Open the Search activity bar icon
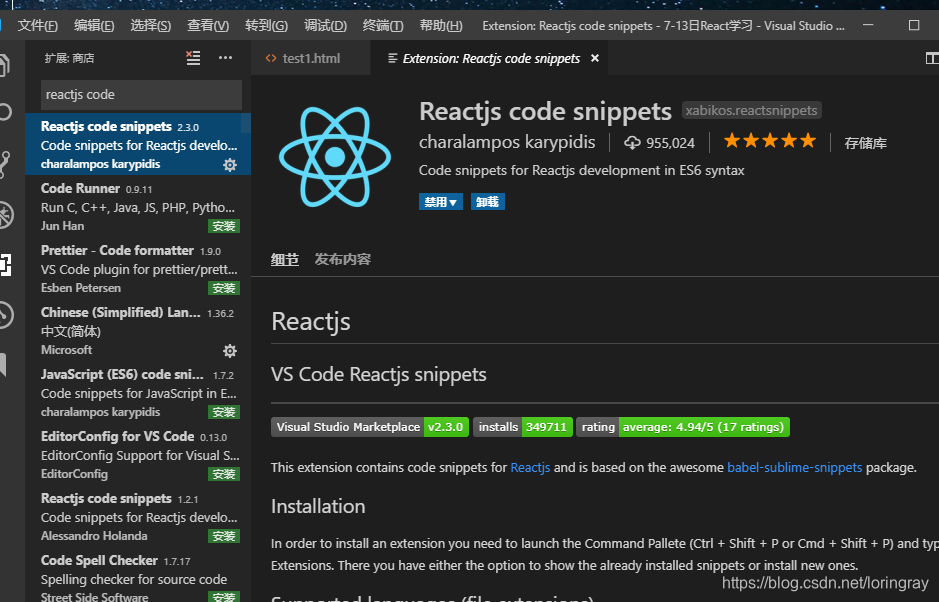Viewport: 939px width, 602px height. pyautogui.click(x=5, y=112)
